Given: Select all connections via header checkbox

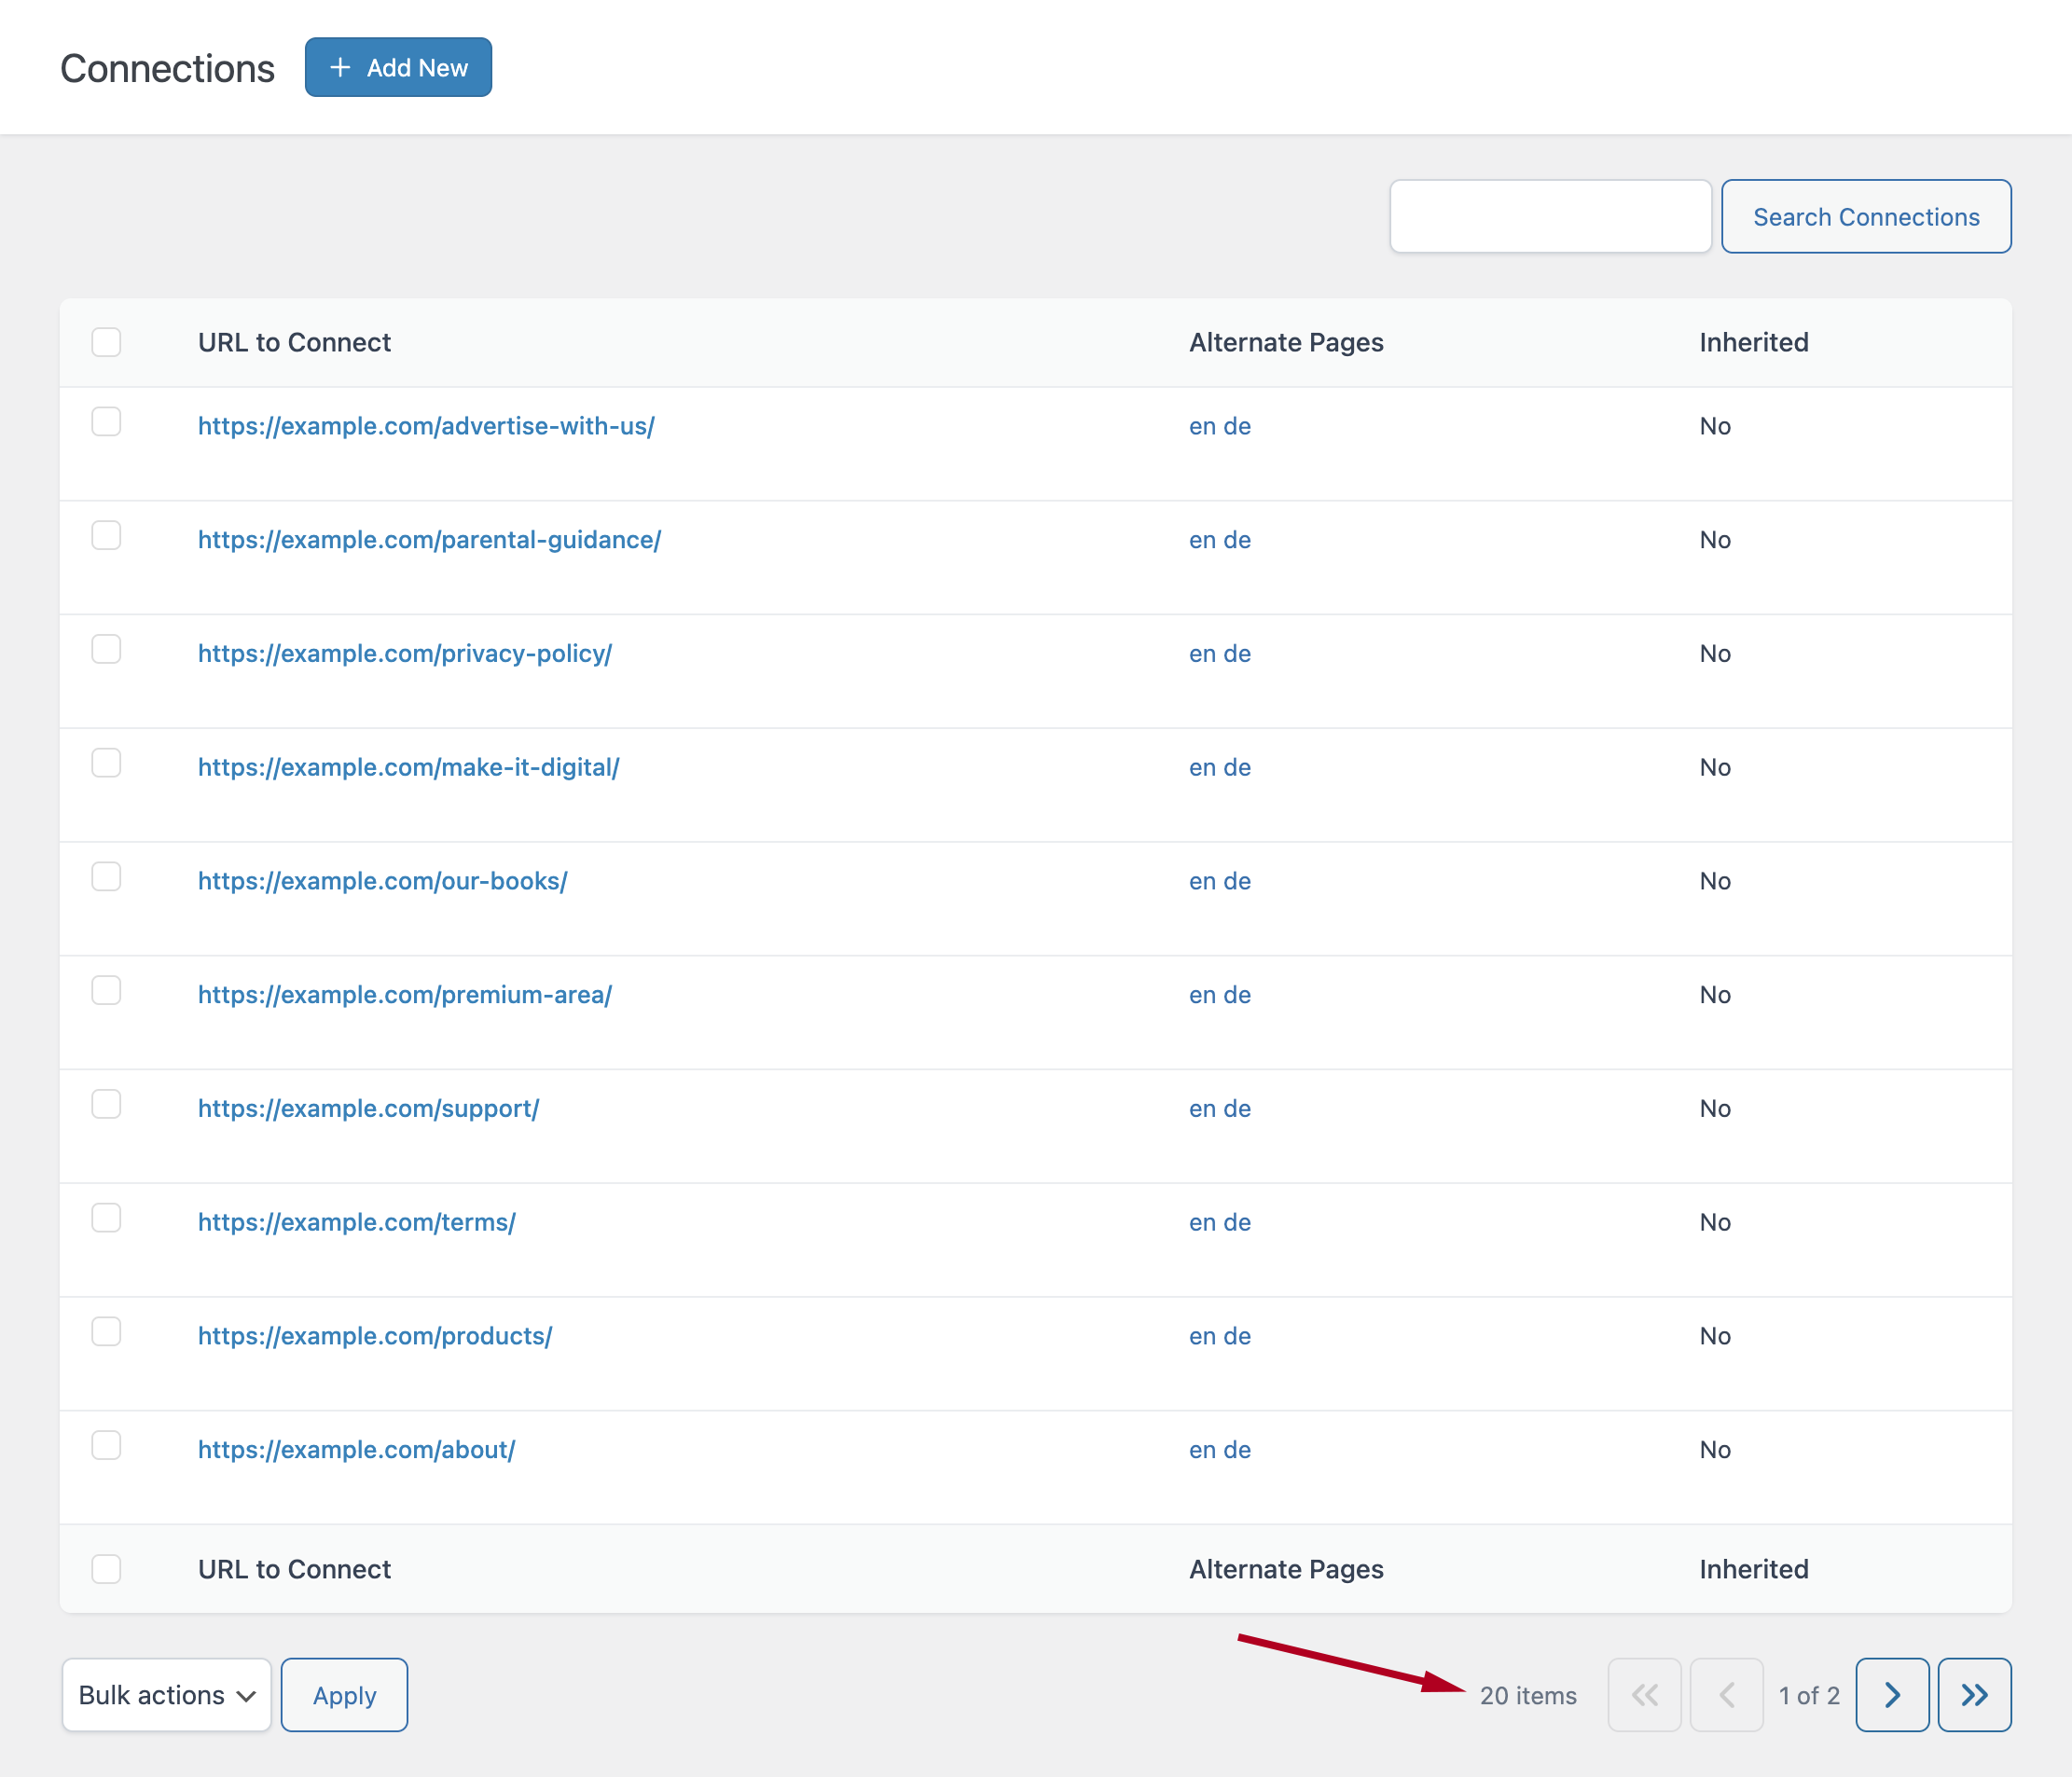Looking at the screenshot, I should (x=106, y=342).
